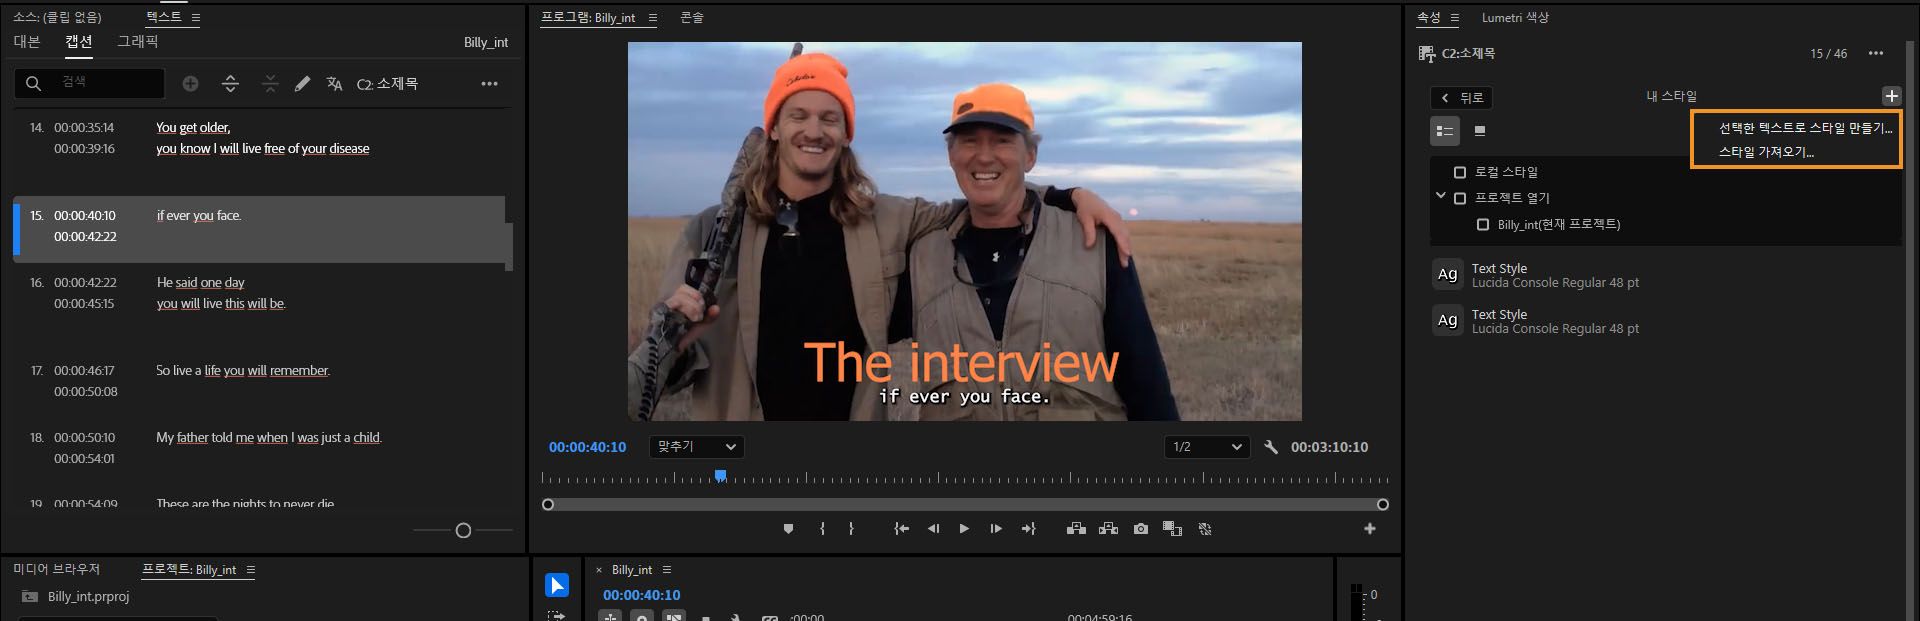Go to In point
1920x621 pixels.
pyautogui.click(x=901, y=529)
